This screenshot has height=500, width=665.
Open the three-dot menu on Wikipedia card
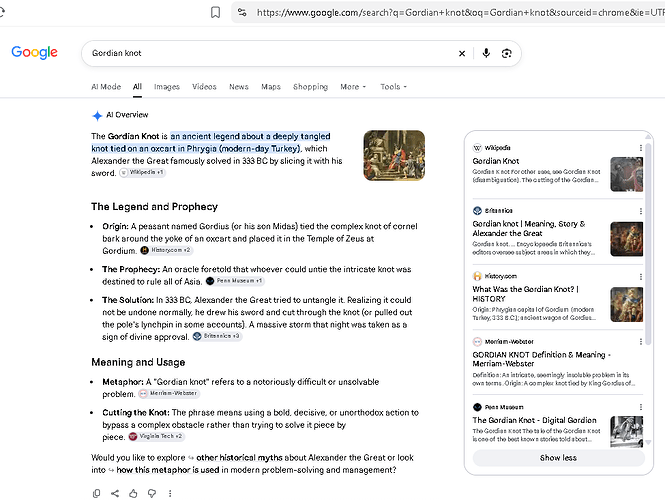640,148
